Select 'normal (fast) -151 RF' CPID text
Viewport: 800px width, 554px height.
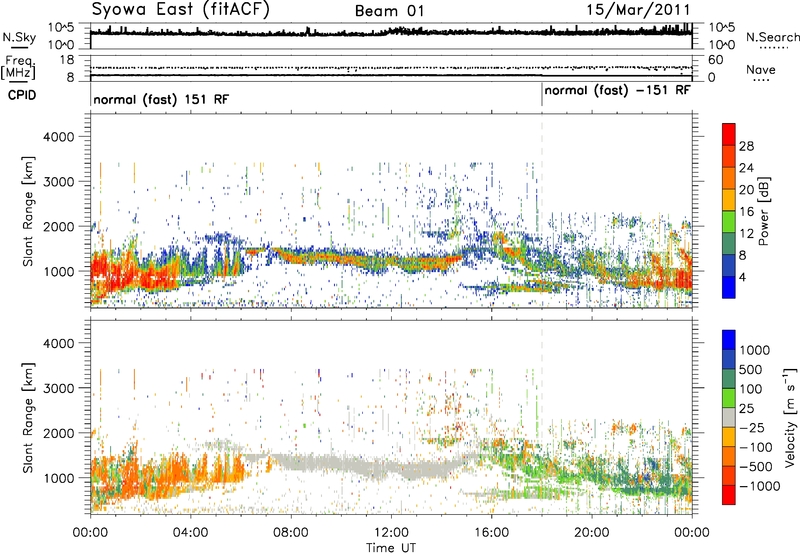tap(617, 90)
